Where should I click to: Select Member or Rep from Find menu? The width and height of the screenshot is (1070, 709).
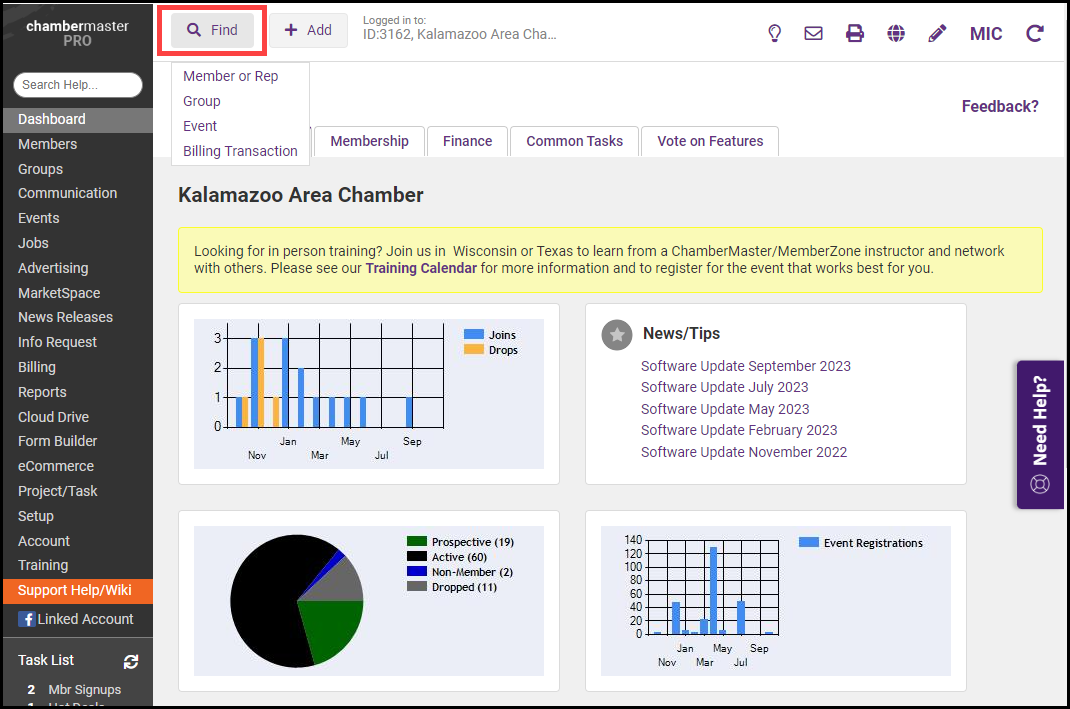[x=230, y=76]
